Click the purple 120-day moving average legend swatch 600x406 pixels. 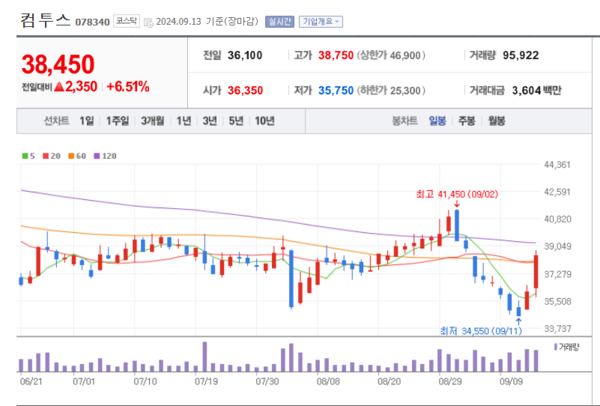pyautogui.click(x=97, y=156)
